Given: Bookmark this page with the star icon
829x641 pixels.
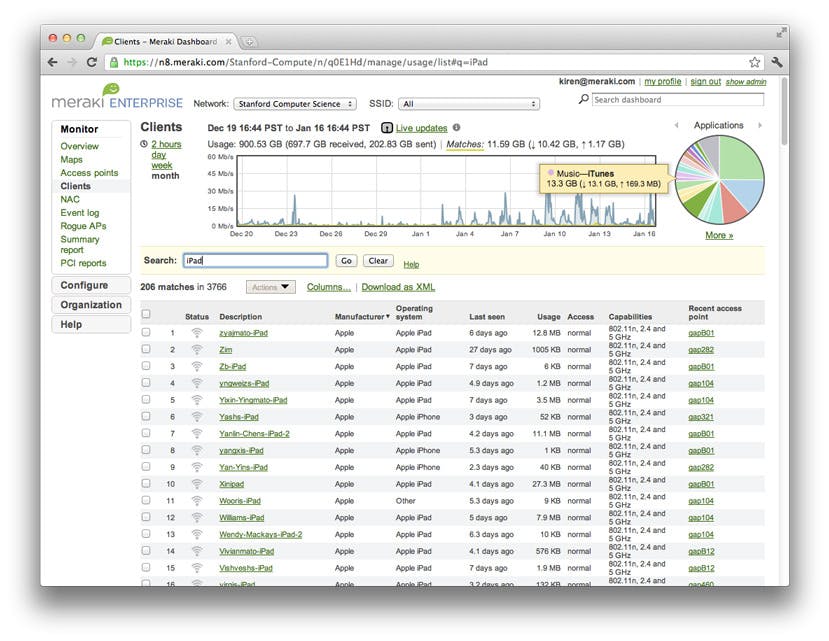Looking at the screenshot, I should (x=755, y=62).
